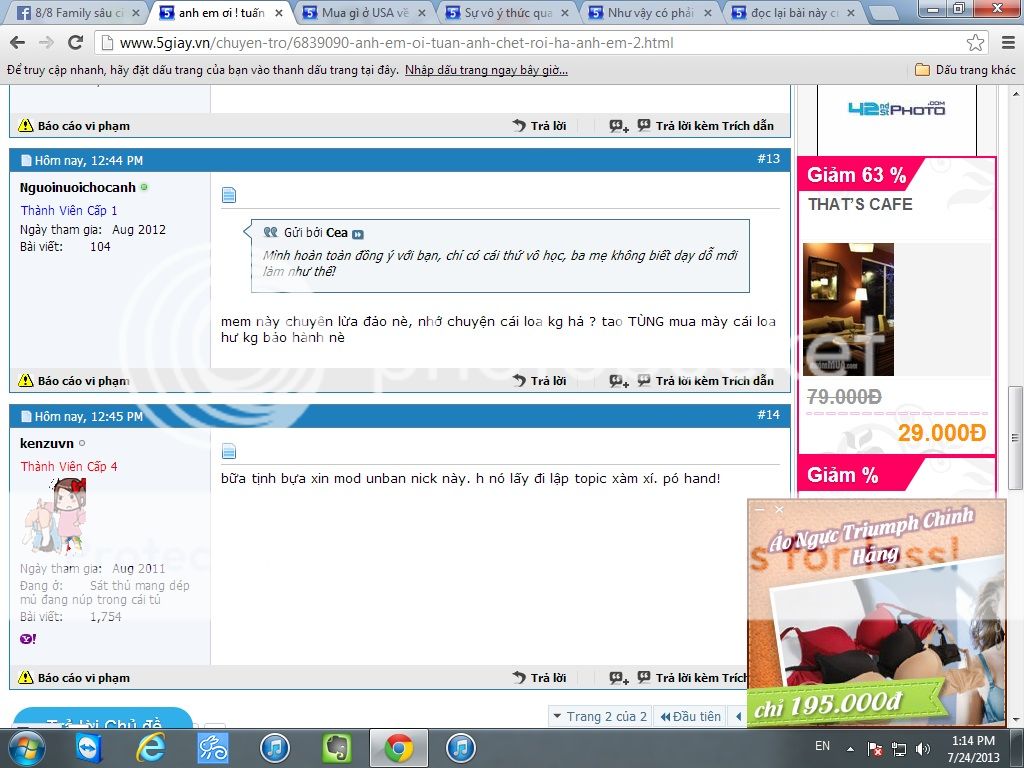Open the Nguoinuoichocanh user profile link
This screenshot has height=768, width=1024.
pyautogui.click(x=77, y=187)
